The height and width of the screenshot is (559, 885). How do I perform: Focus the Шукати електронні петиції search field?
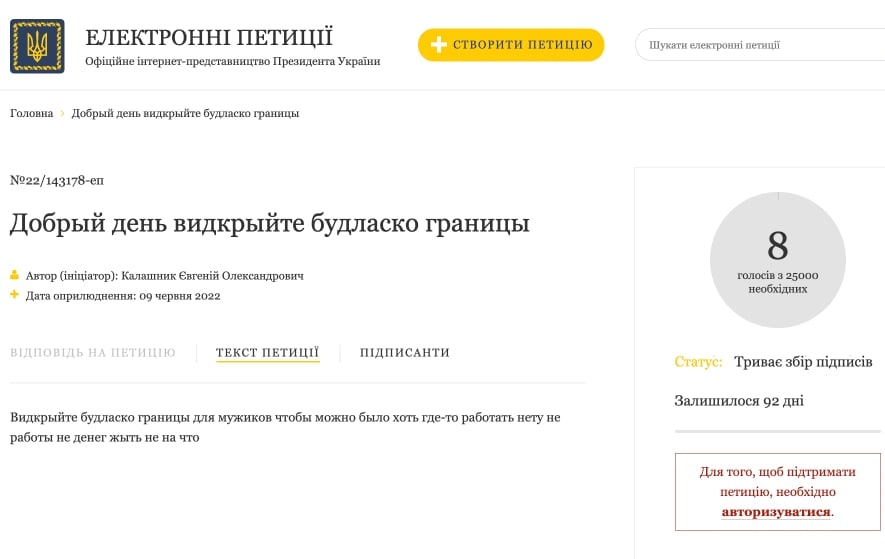(x=760, y=45)
